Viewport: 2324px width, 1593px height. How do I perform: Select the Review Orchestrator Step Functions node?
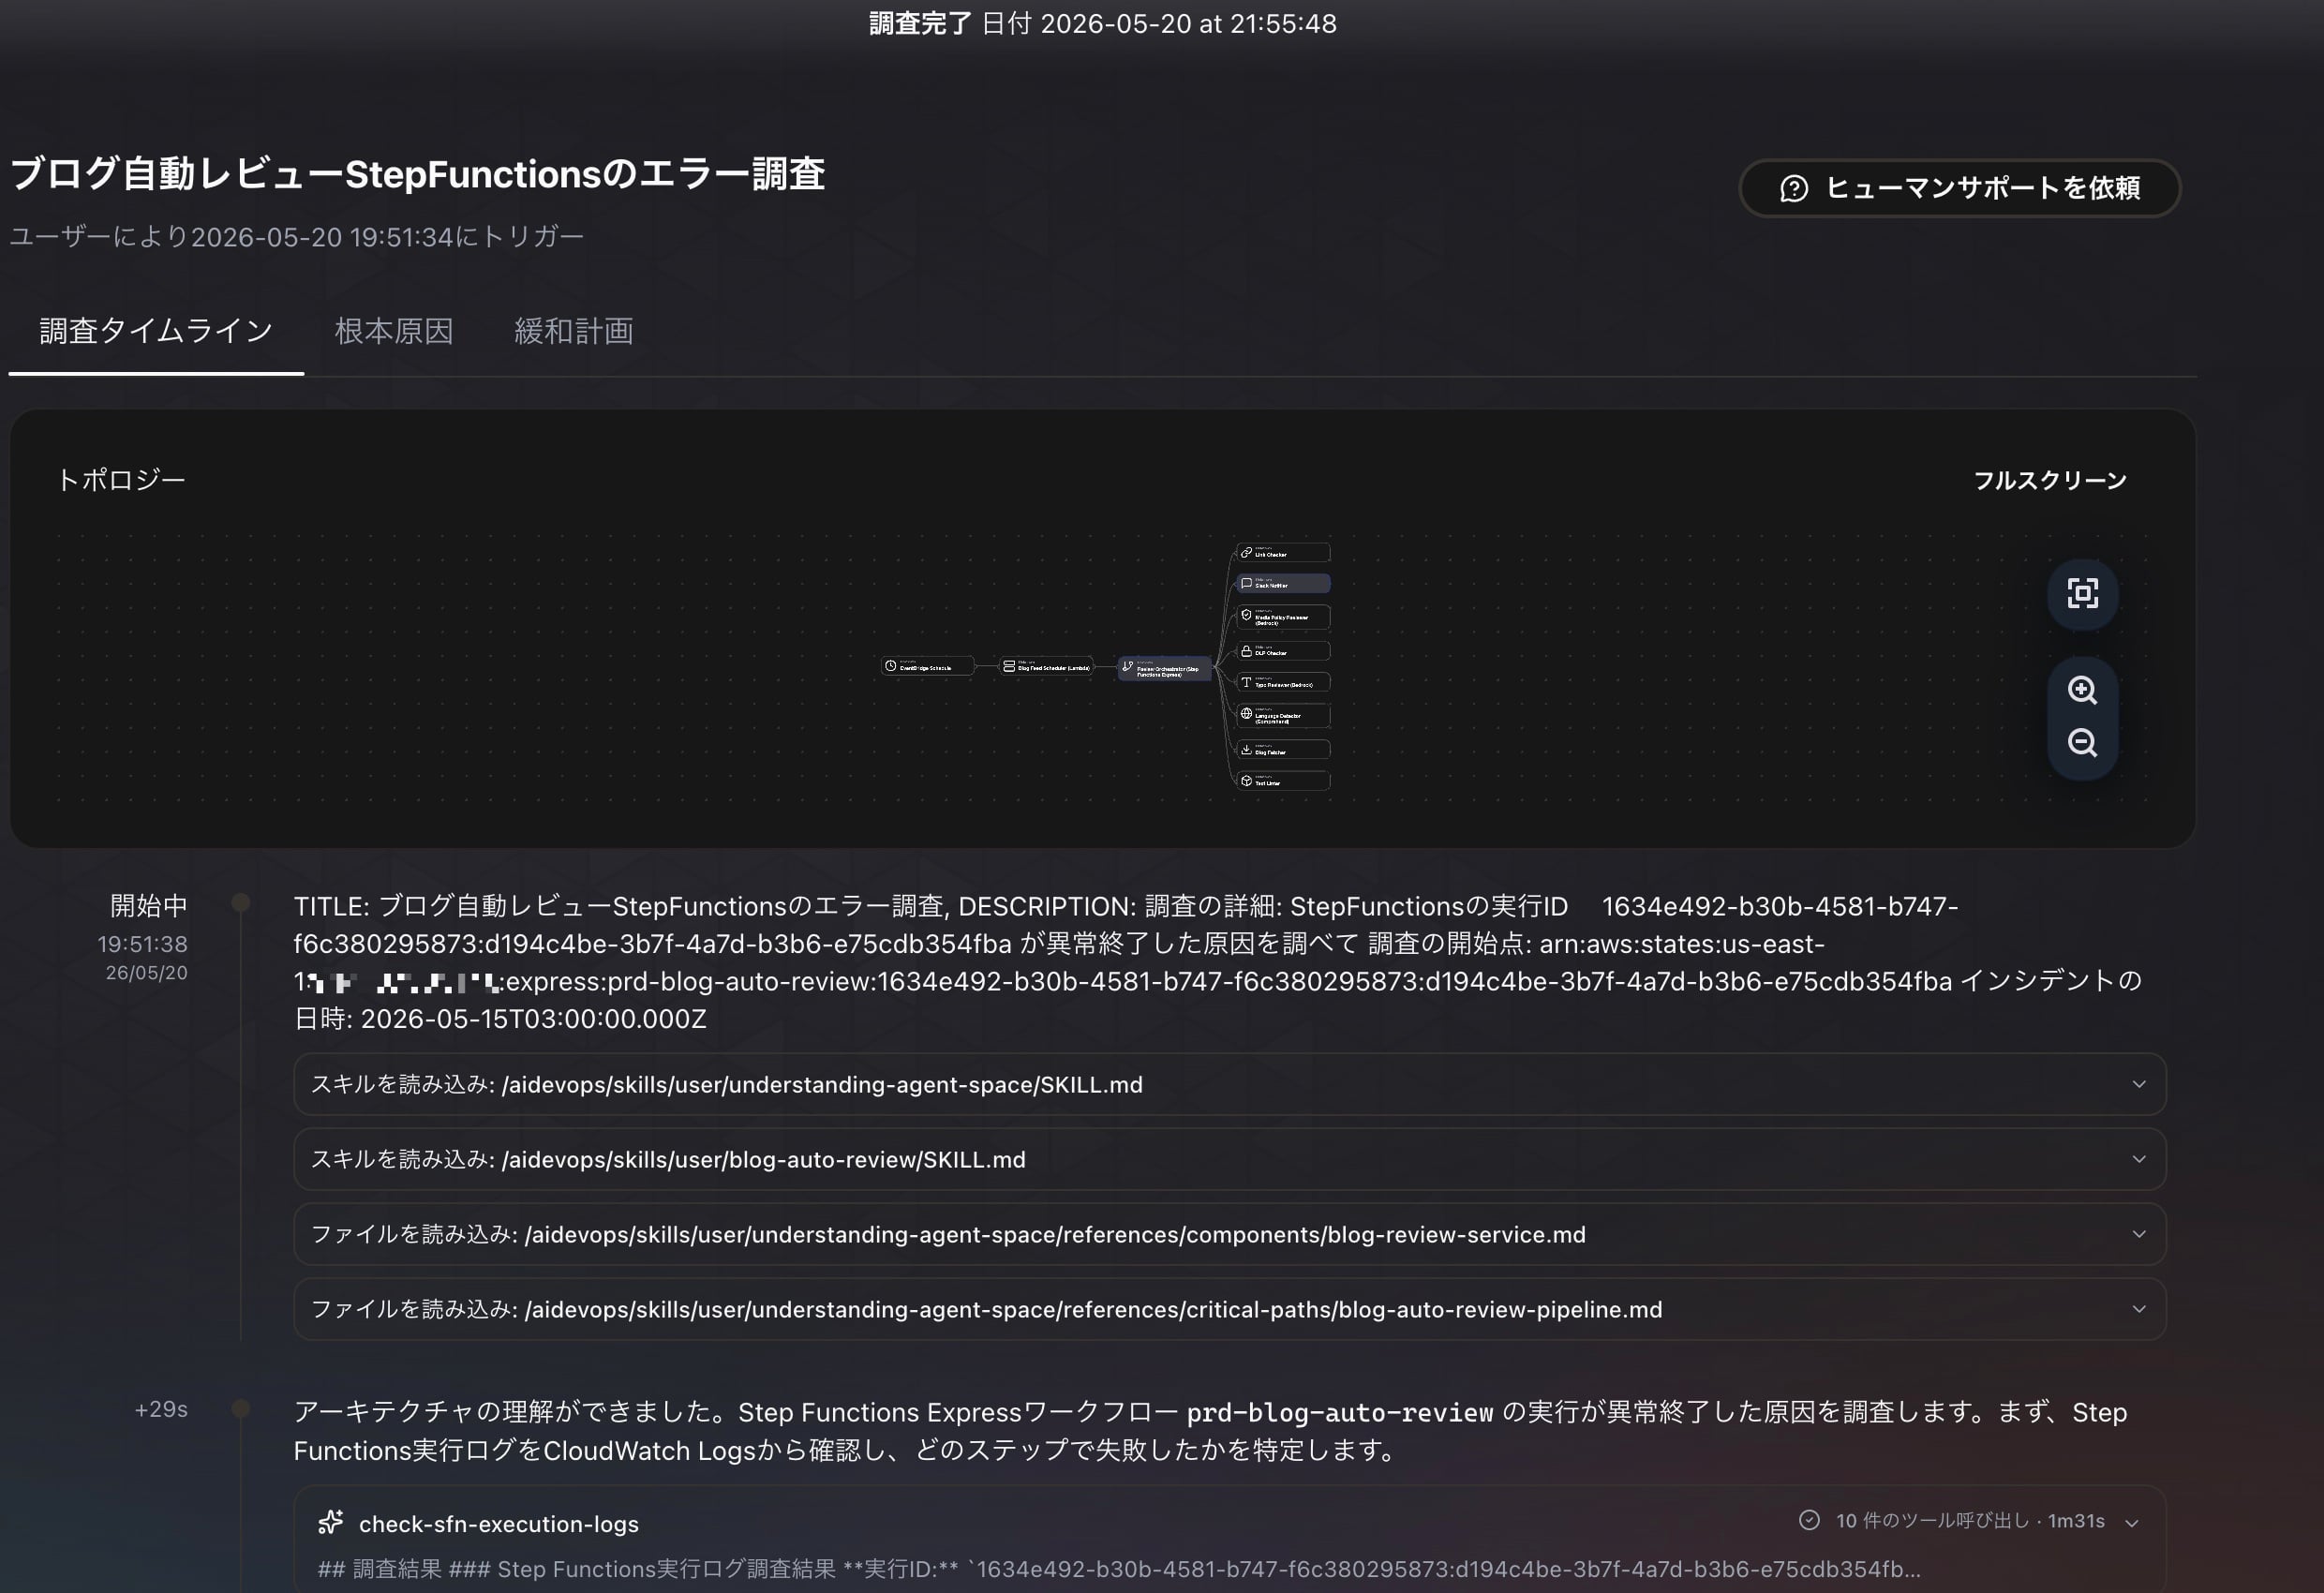click(1164, 668)
